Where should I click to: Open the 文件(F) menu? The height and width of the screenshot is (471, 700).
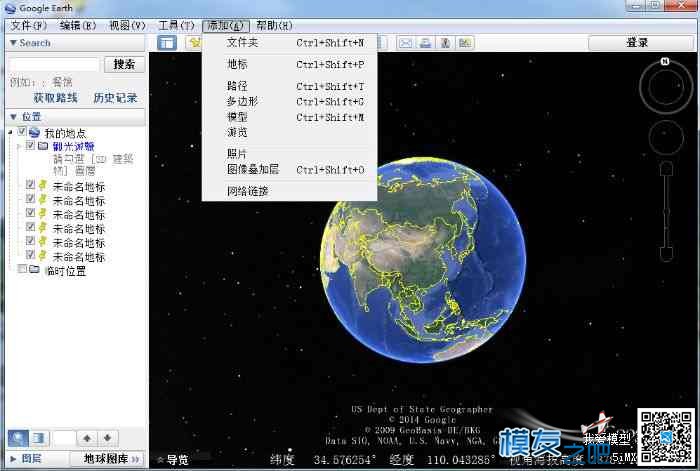(x=29, y=25)
